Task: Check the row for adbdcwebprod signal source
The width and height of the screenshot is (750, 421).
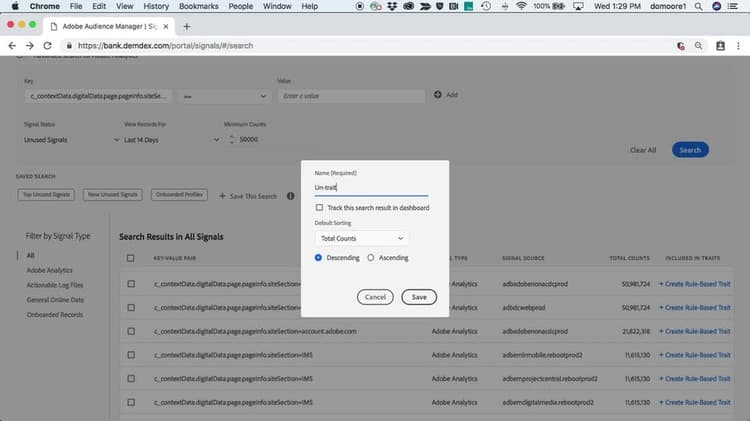Action: pyautogui.click(x=131, y=308)
